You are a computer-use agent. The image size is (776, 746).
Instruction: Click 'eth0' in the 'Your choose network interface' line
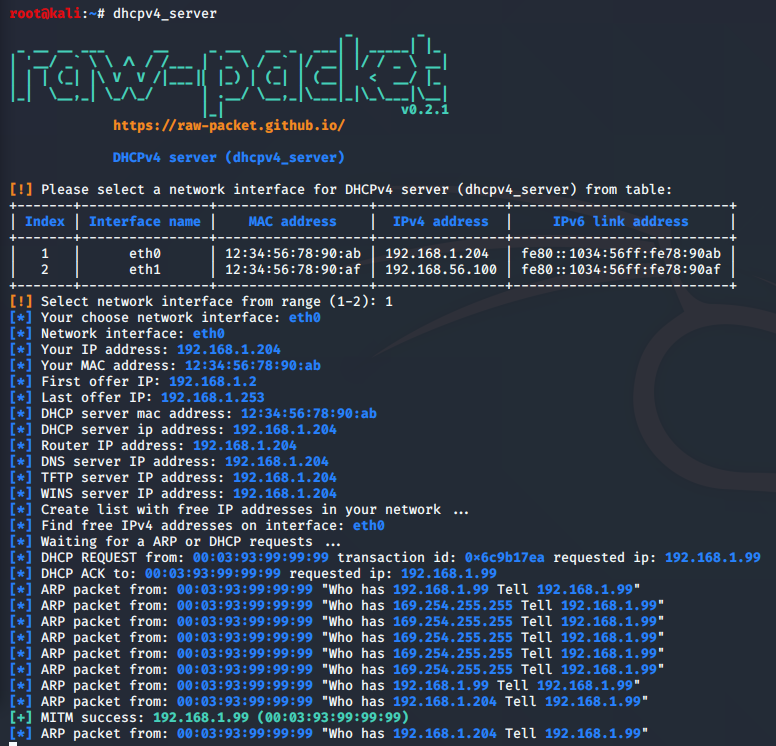pyautogui.click(x=305, y=317)
